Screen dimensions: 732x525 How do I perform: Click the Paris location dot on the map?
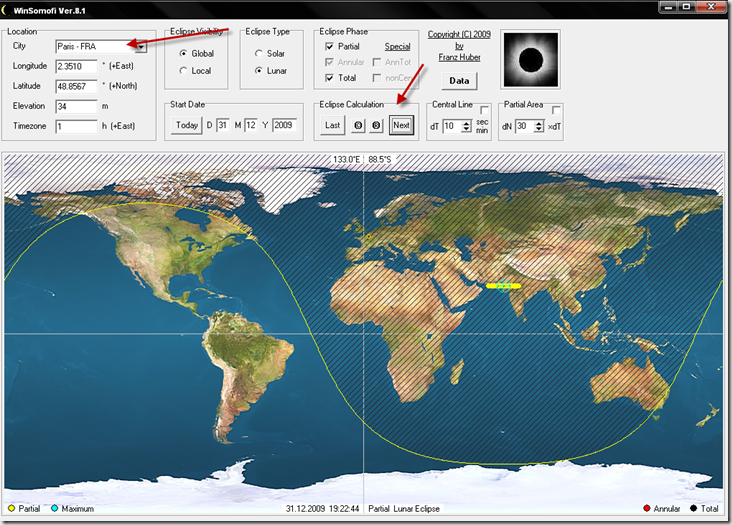(x=368, y=237)
